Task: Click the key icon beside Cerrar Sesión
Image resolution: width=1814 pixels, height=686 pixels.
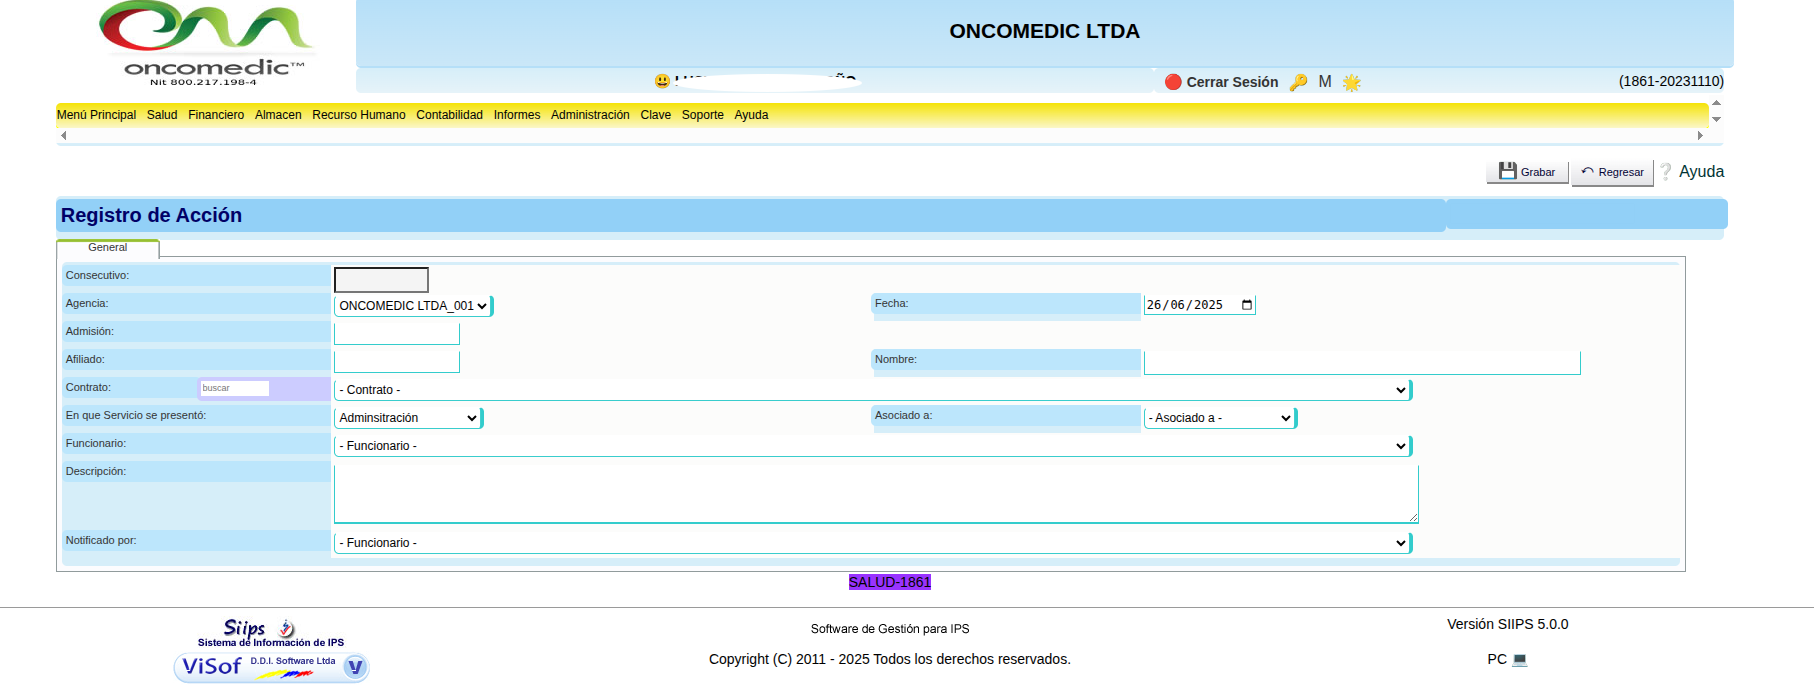Action: (1298, 82)
